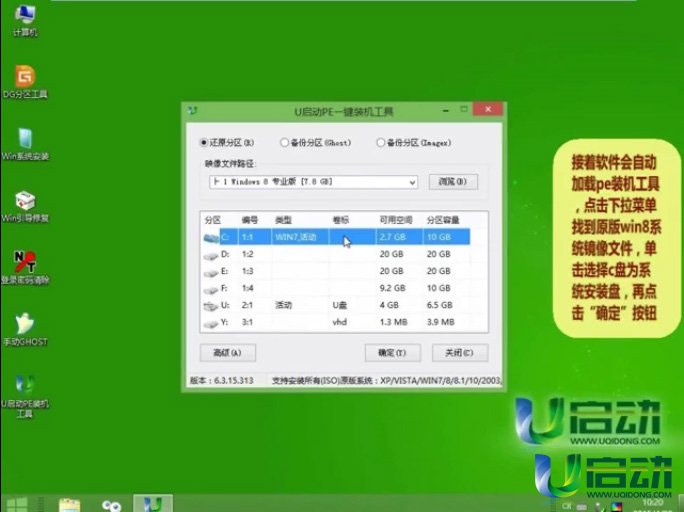Click the E: drive icon in list

211,272
